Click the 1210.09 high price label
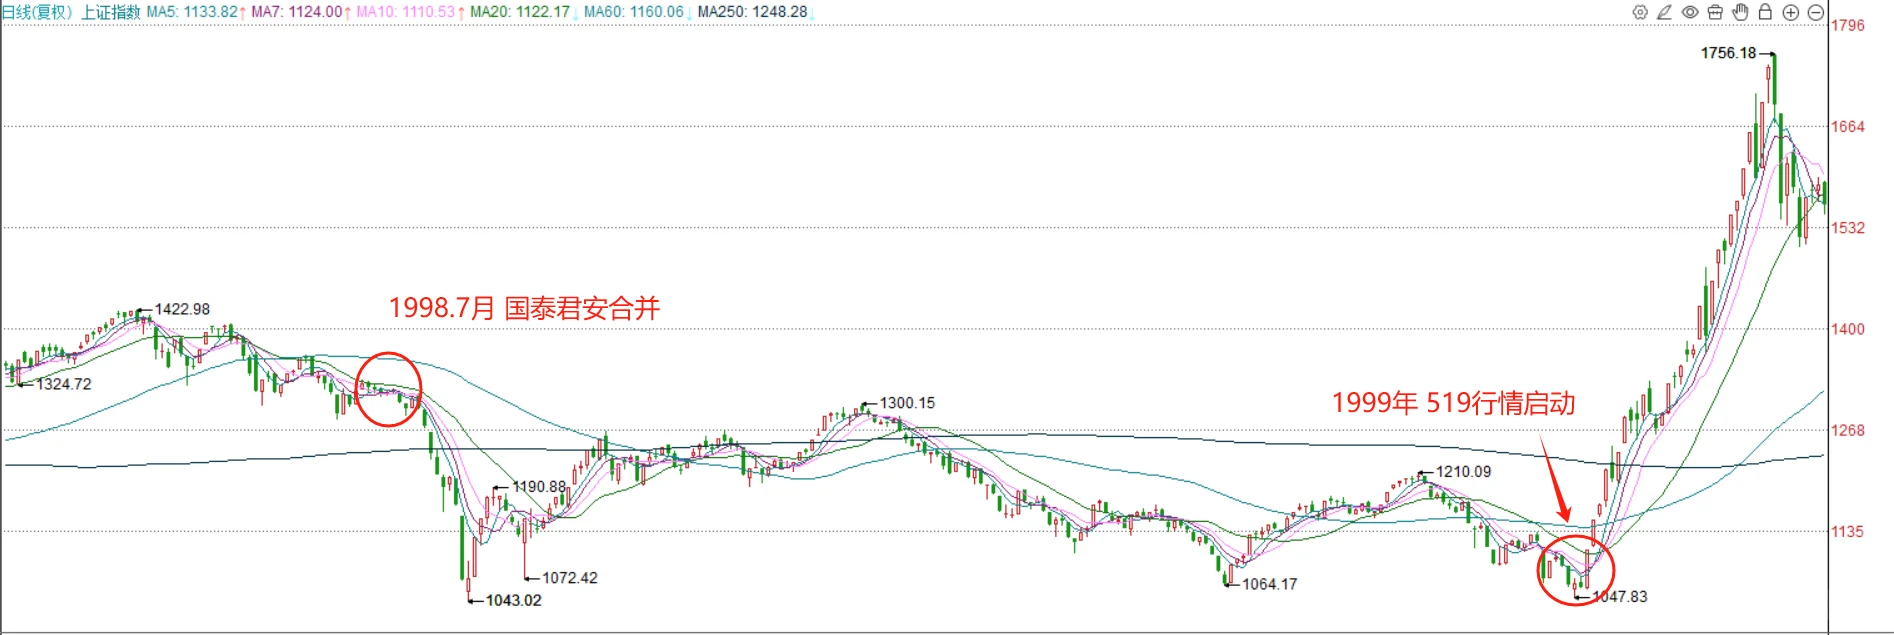The width and height of the screenshot is (1894, 635). coord(1463,471)
